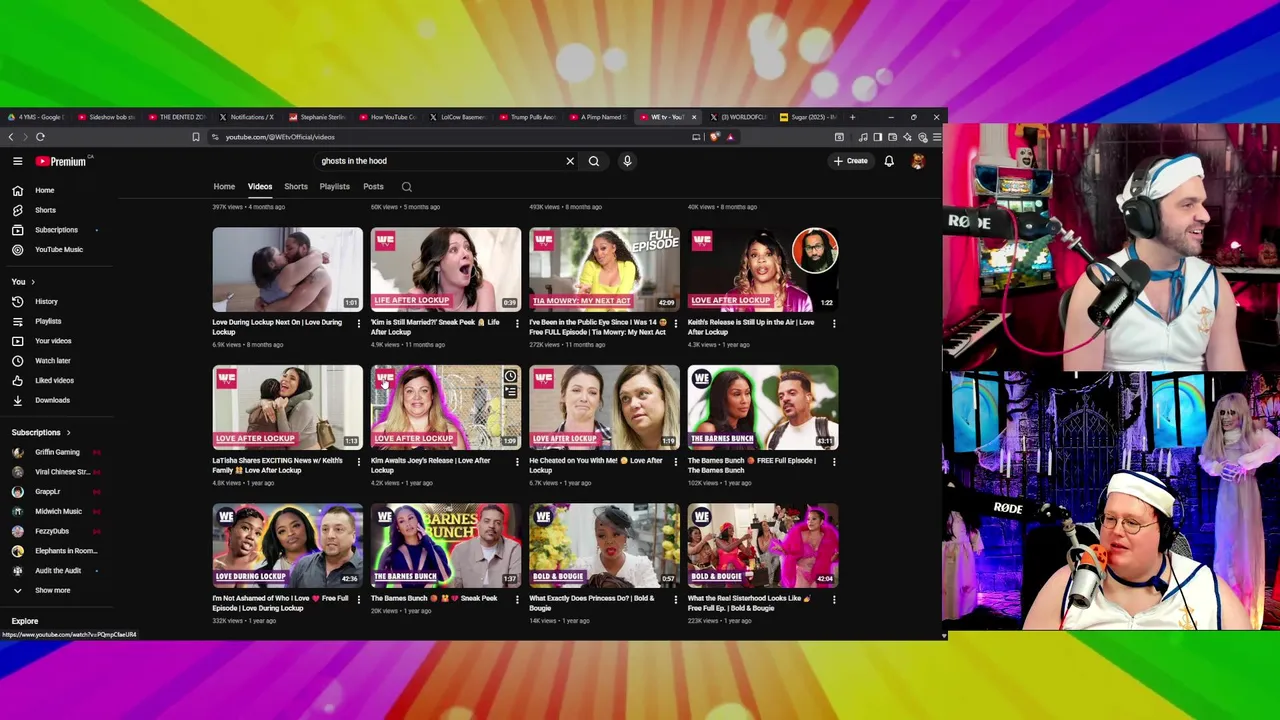Expand the Subscriptions section chevron
This screenshot has width=1280, height=720.
pyautogui.click(x=68, y=433)
